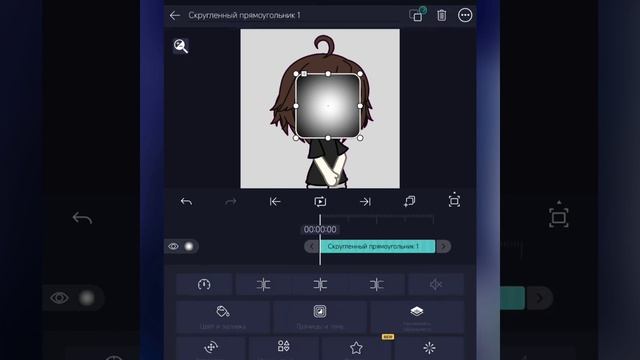
Task: Click the gradient rounded rectangle's center point
Action: point(328,106)
